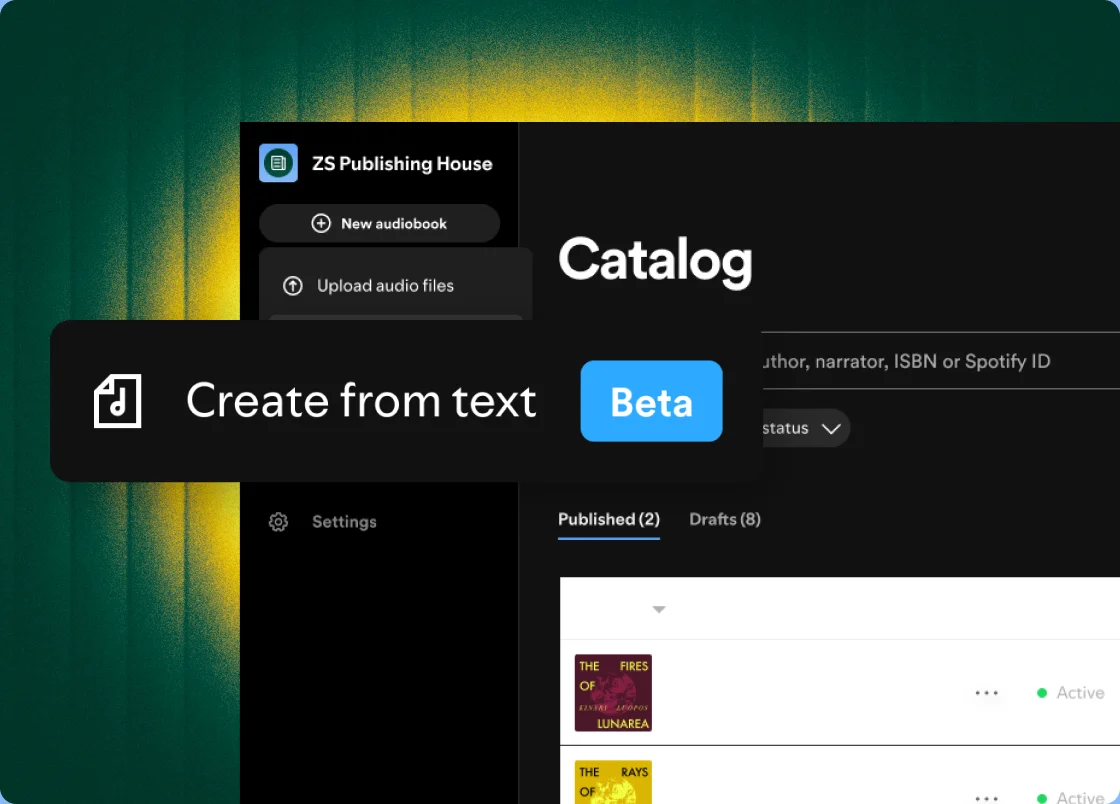Open The Rays Of cover thumbnail
Screen dimensions: 1120x804
(x=613, y=782)
